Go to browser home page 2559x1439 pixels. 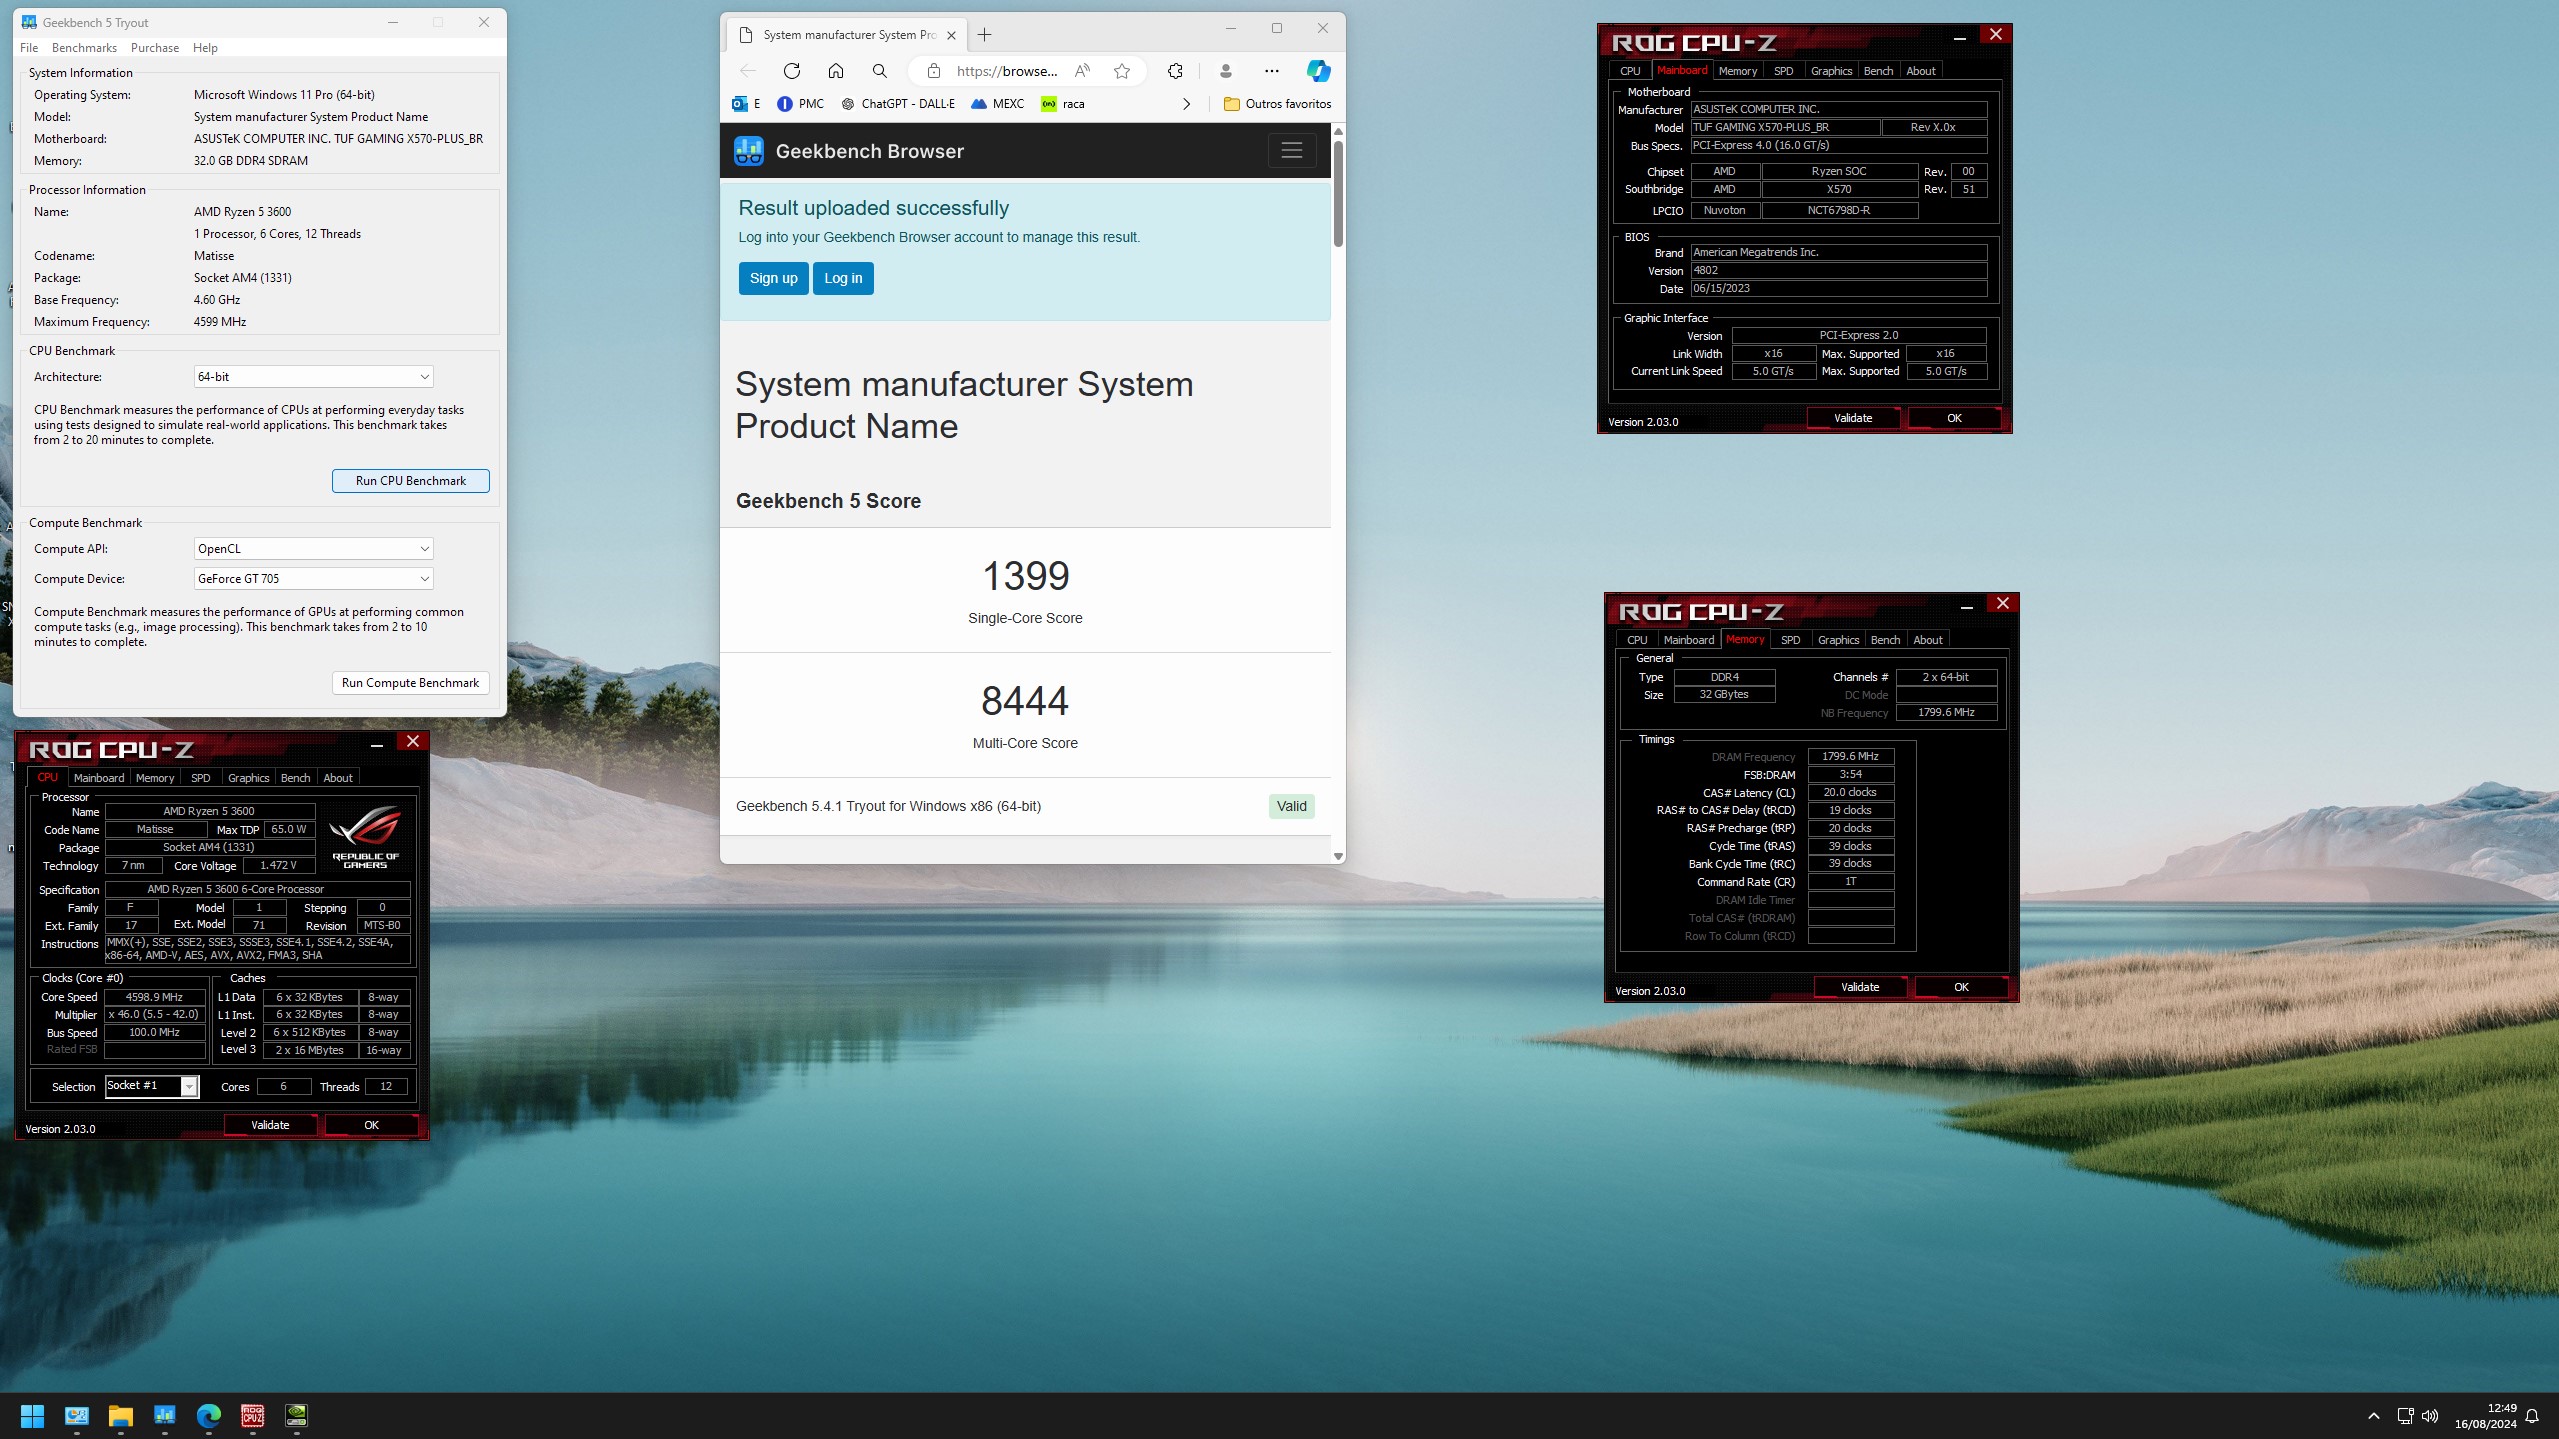836,71
